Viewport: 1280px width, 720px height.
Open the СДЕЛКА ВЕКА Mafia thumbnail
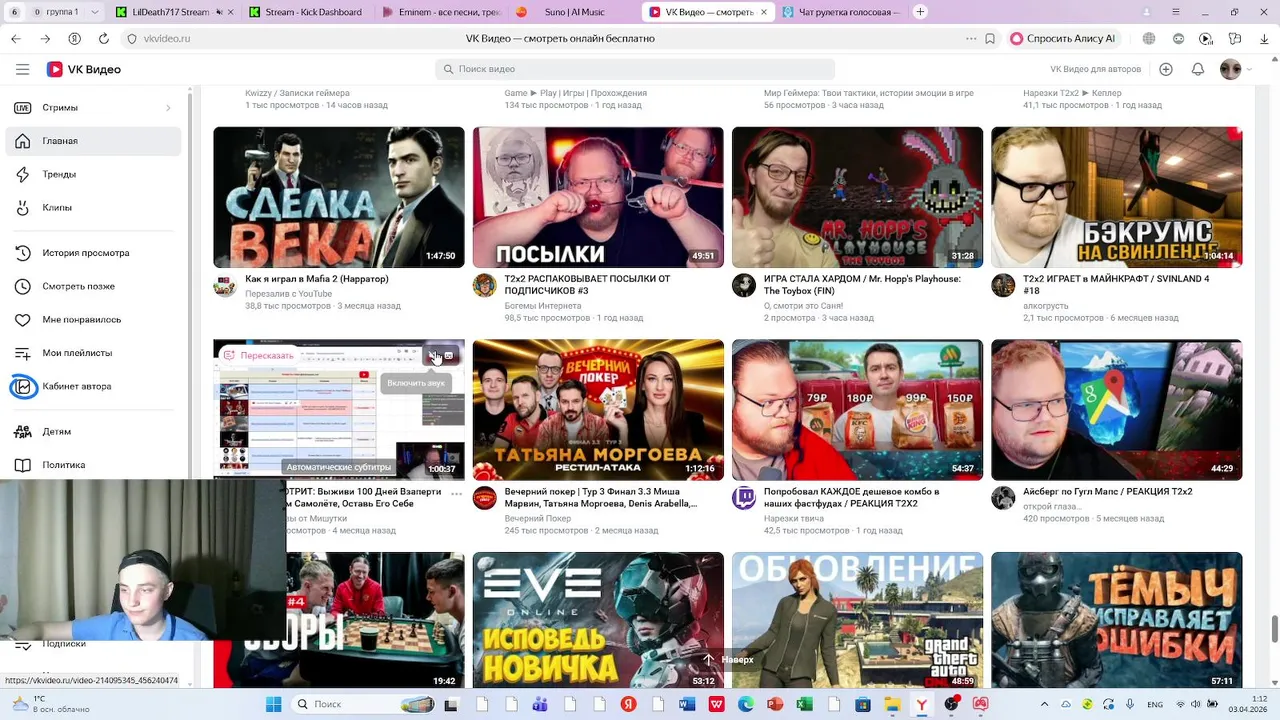(339, 197)
